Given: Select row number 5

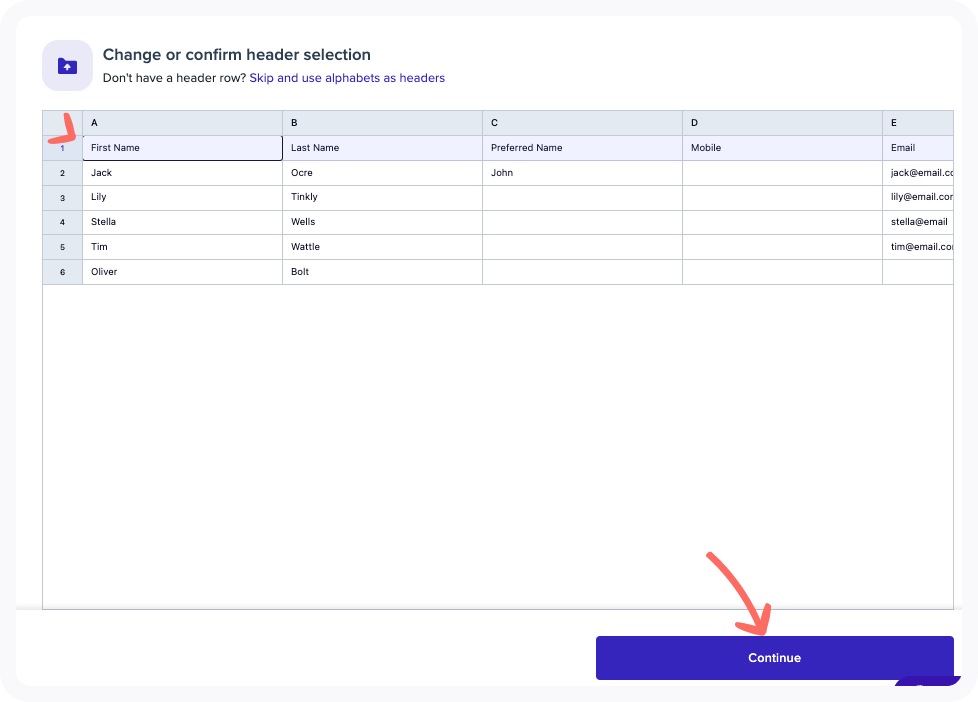Looking at the screenshot, I should coord(61,246).
